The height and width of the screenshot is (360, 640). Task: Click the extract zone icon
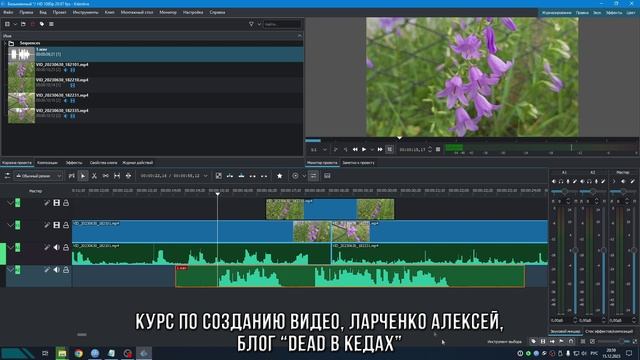(x=253, y=176)
